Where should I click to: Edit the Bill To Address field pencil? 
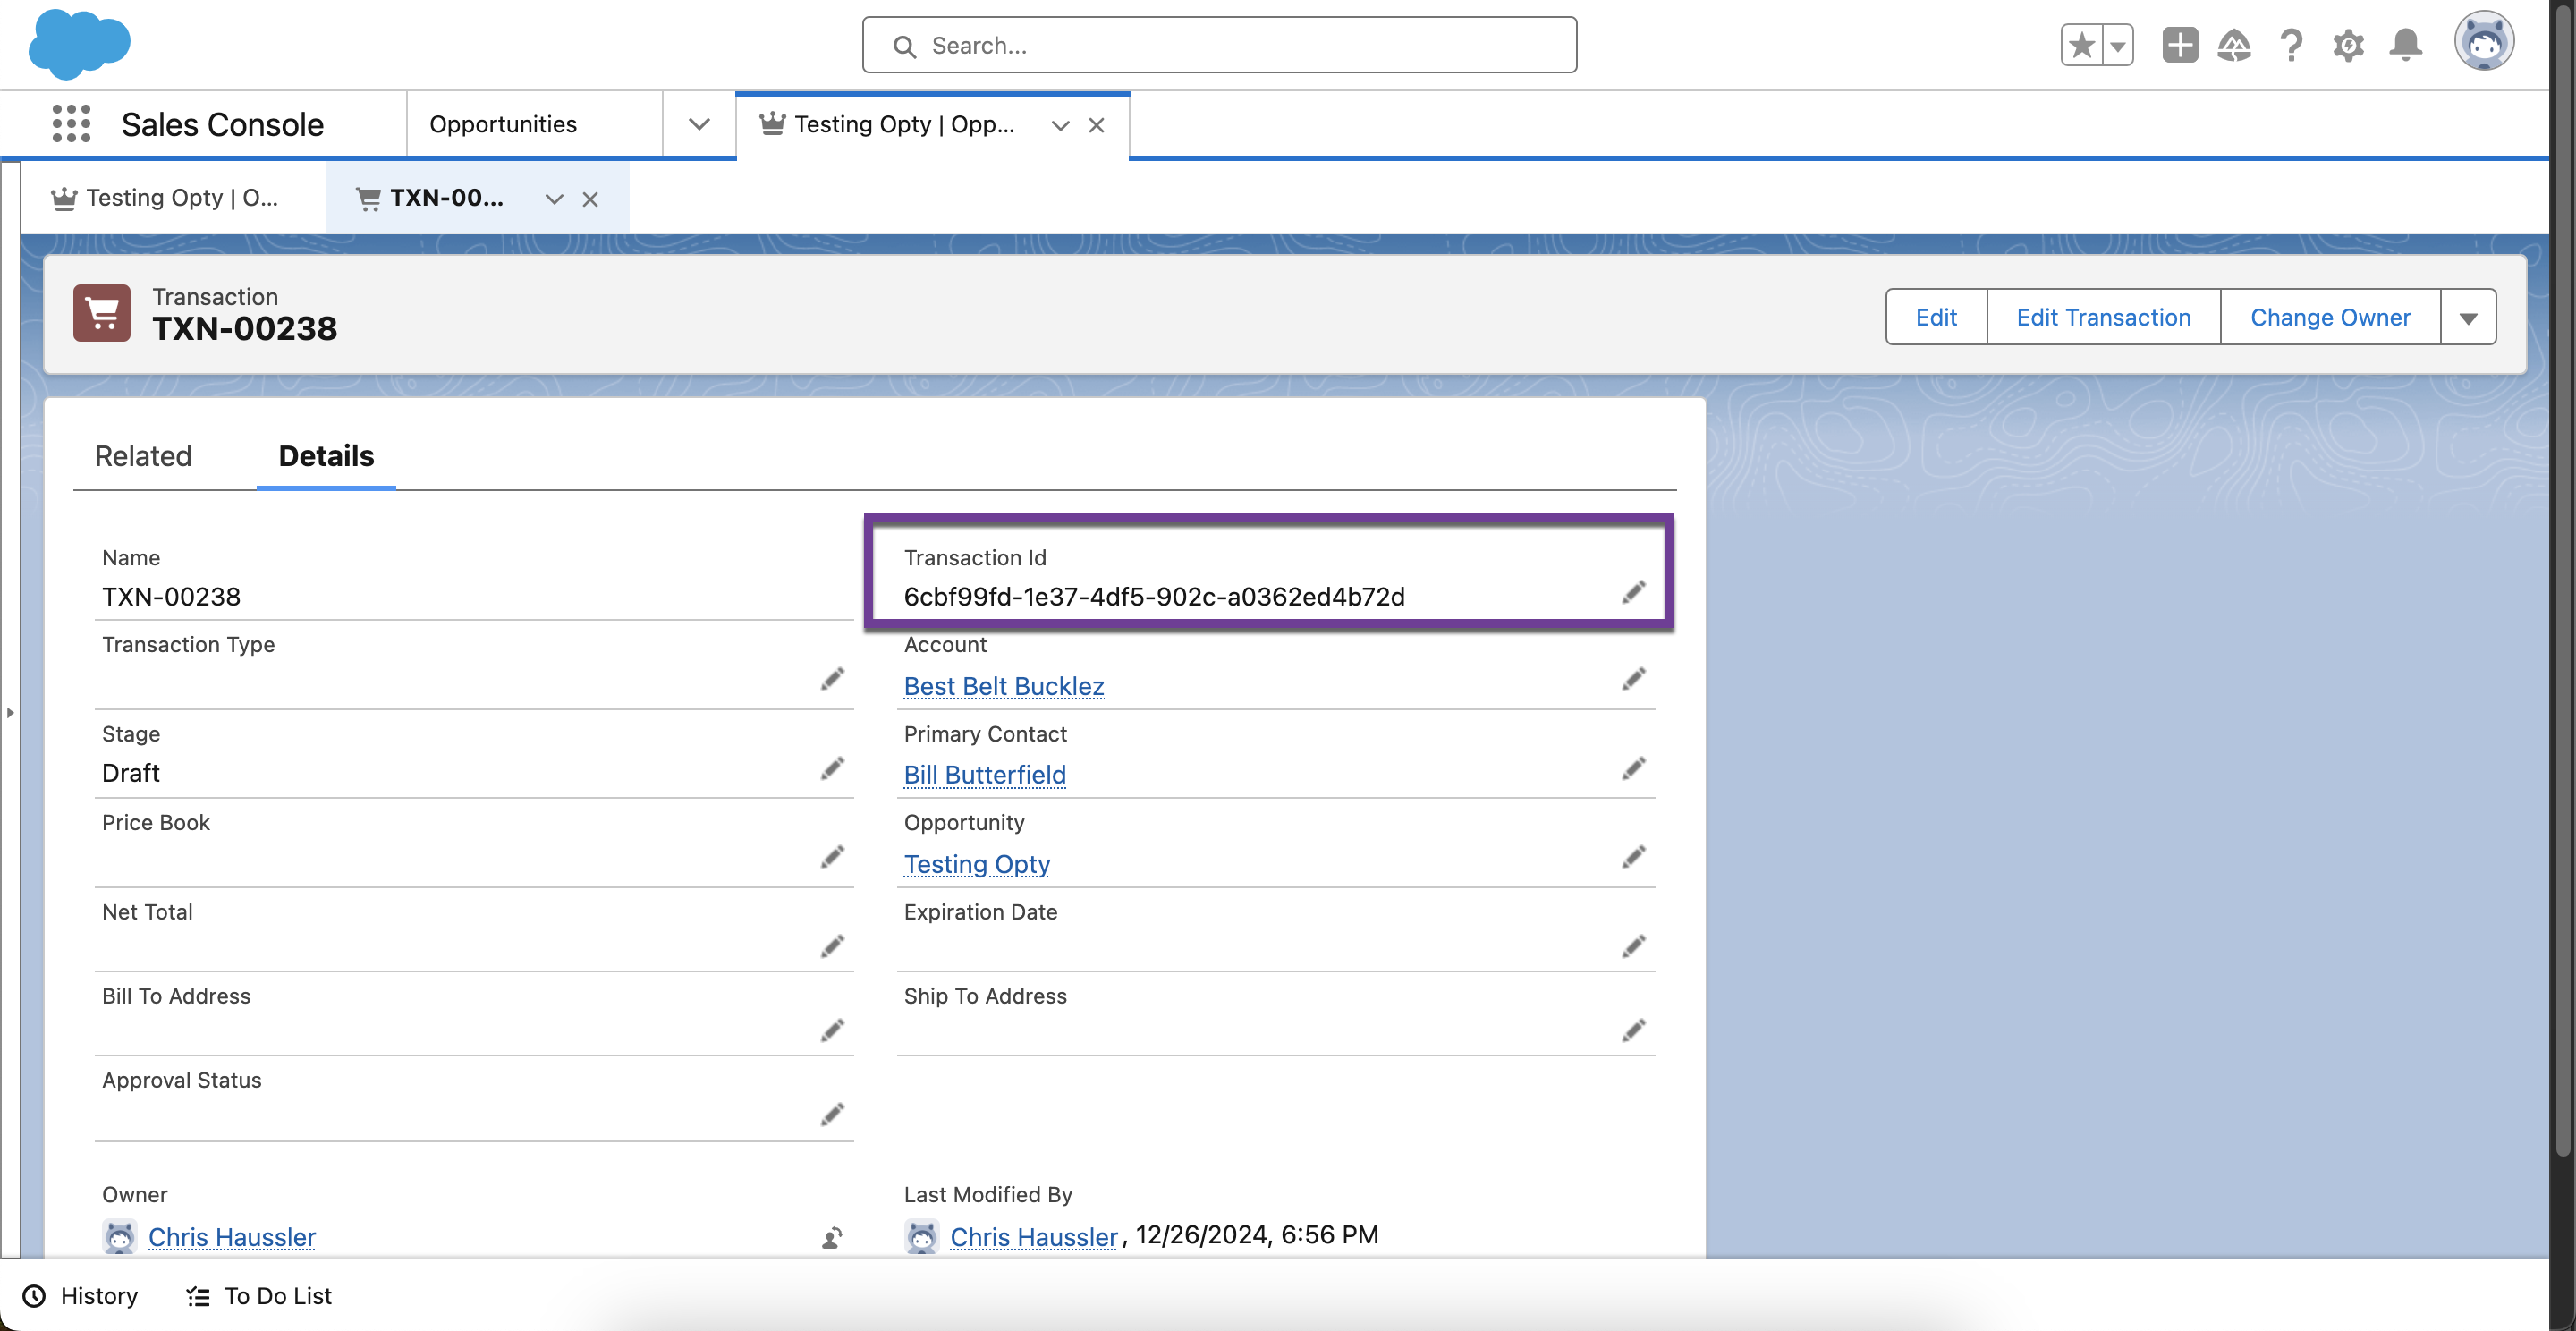click(x=832, y=1030)
